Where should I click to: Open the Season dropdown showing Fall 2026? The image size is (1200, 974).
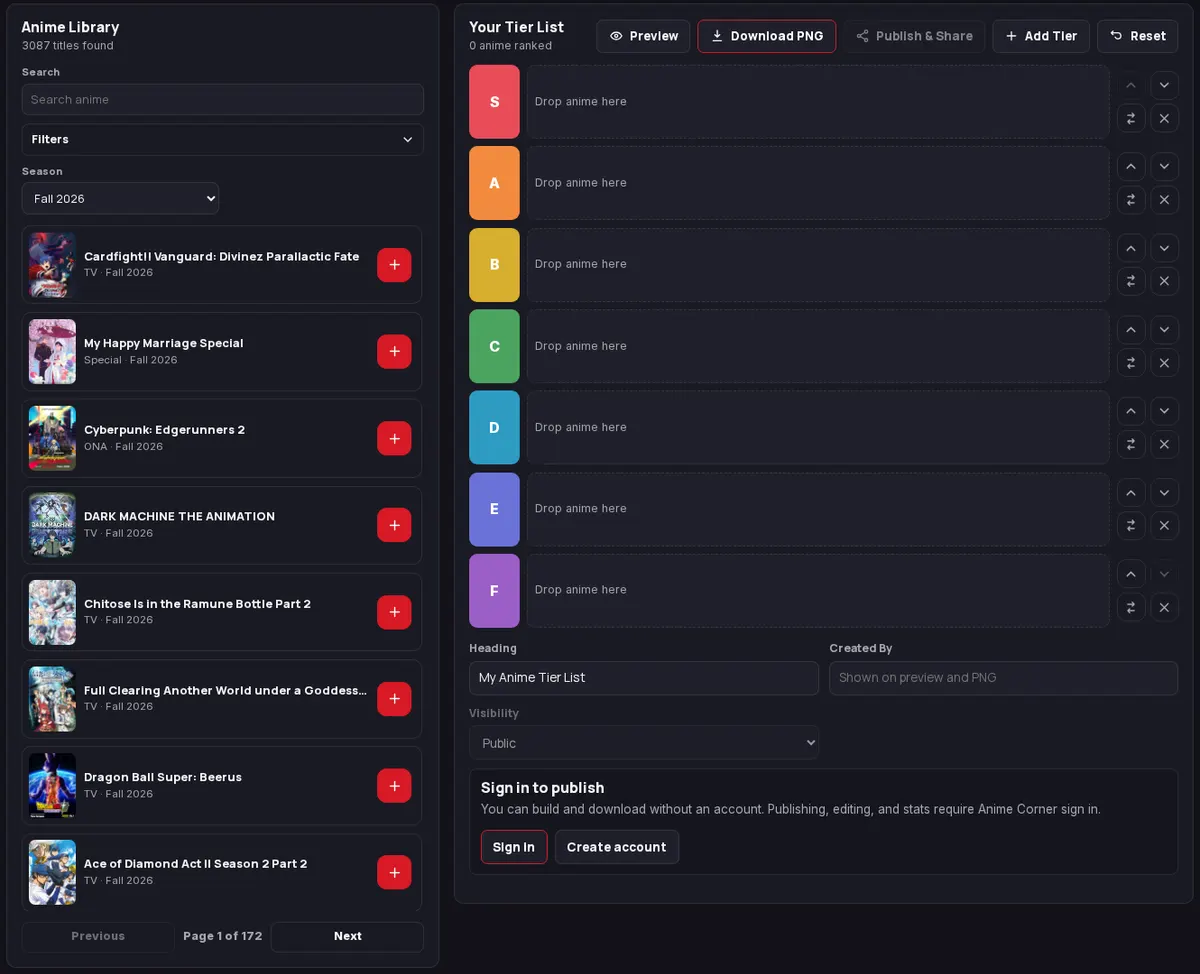[120, 198]
